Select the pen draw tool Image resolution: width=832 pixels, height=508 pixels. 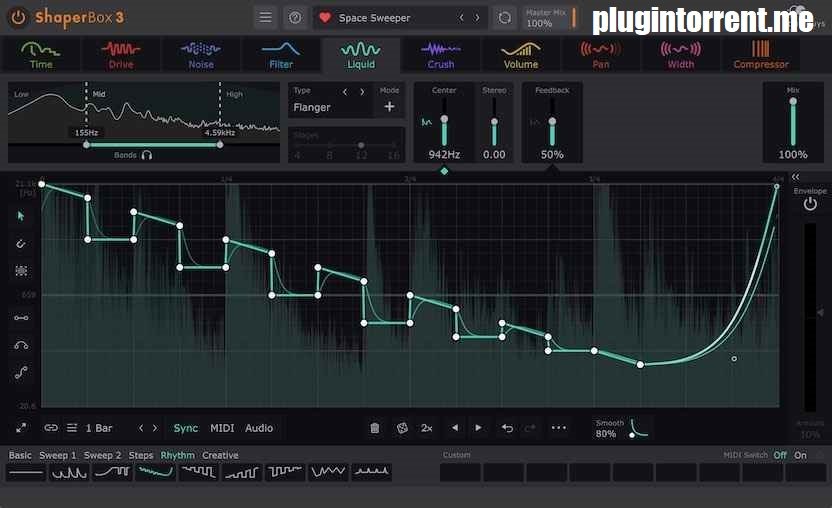coord(21,244)
